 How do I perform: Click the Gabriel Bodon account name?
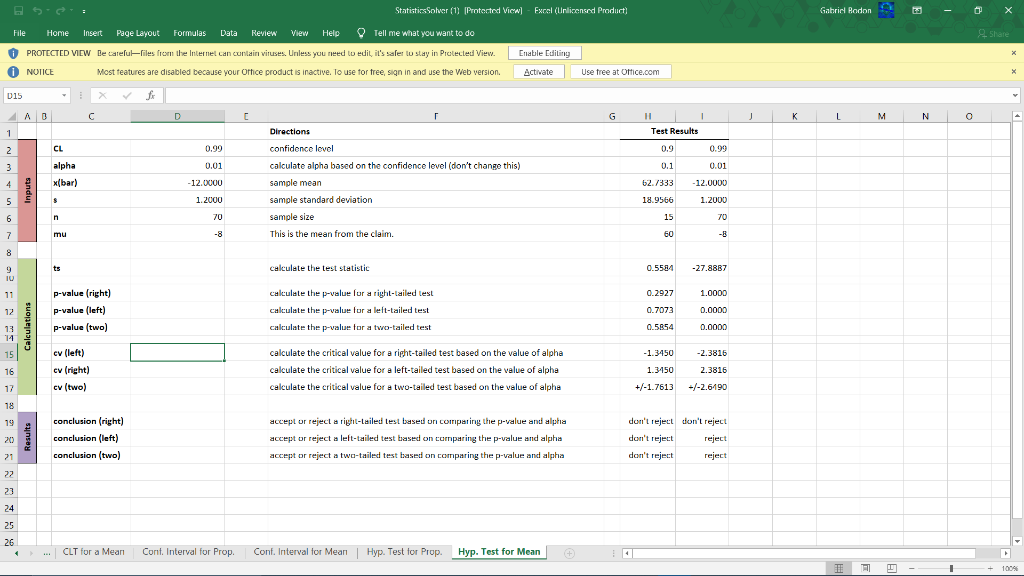click(846, 10)
